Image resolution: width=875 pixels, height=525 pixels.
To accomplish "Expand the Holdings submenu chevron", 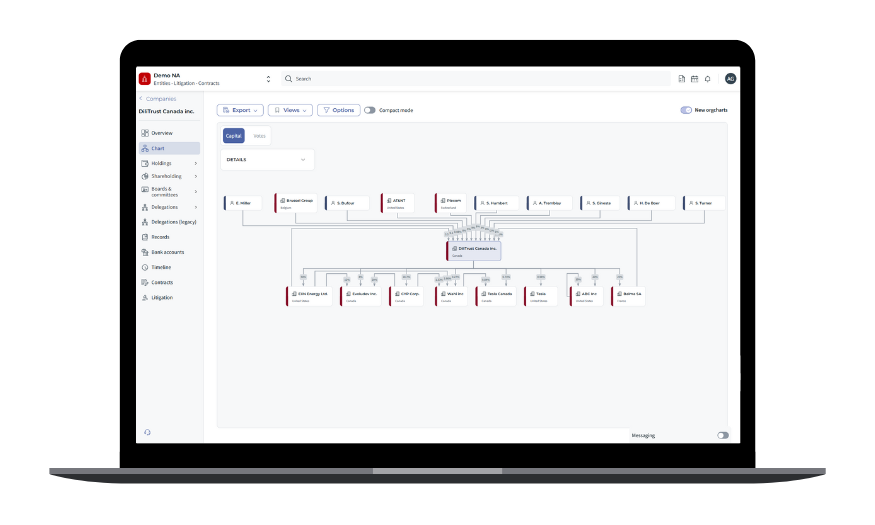I will pyautogui.click(x=196, y=163).
